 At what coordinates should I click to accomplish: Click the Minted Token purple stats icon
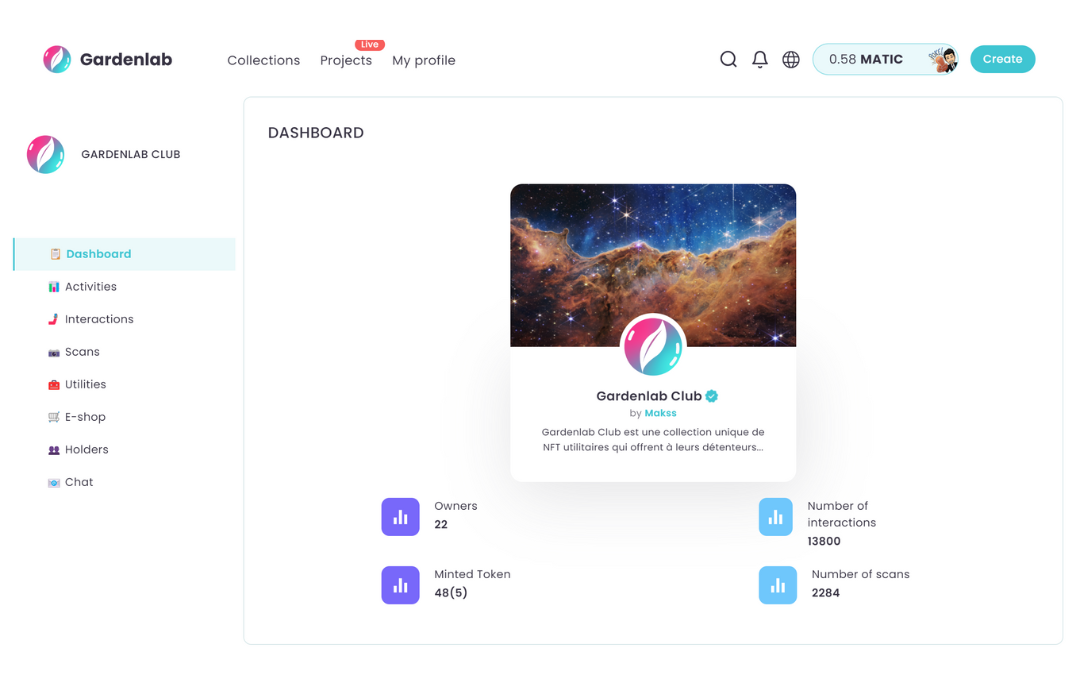(x=400, y=585)
